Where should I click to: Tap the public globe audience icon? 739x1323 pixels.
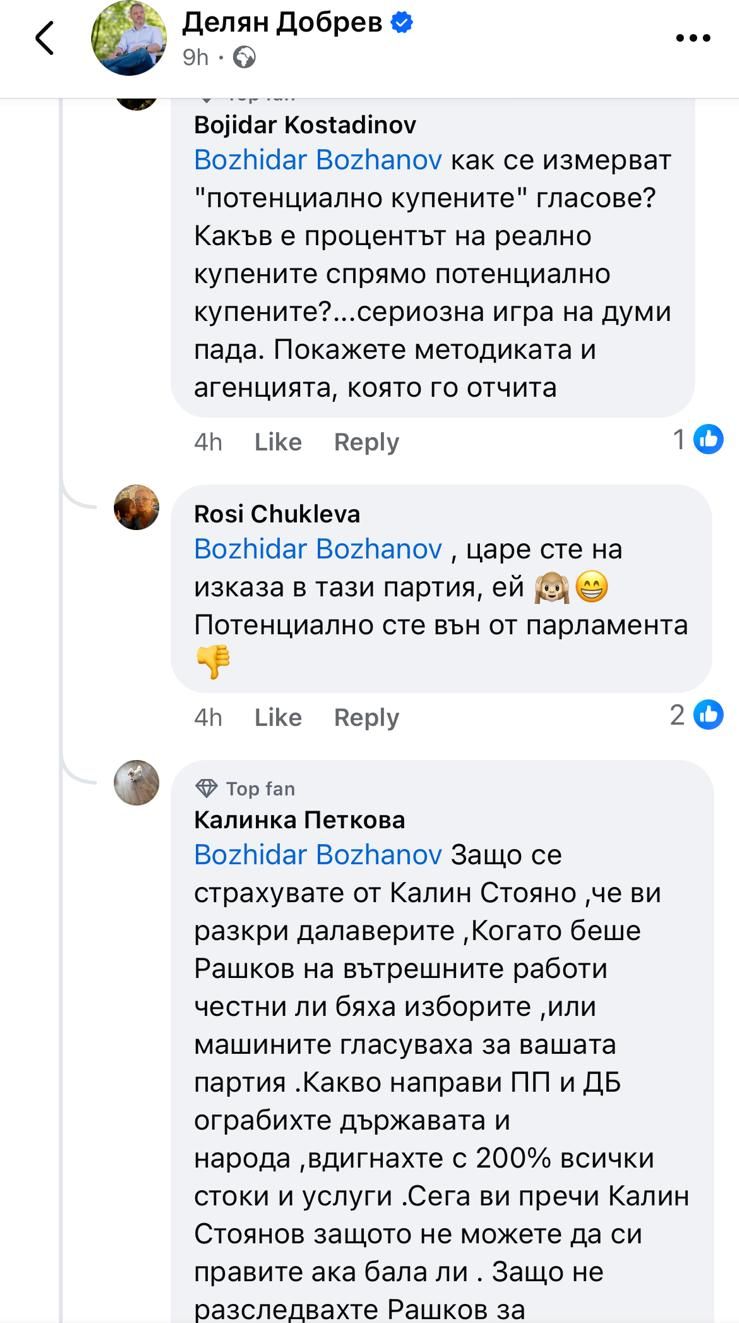244,57
